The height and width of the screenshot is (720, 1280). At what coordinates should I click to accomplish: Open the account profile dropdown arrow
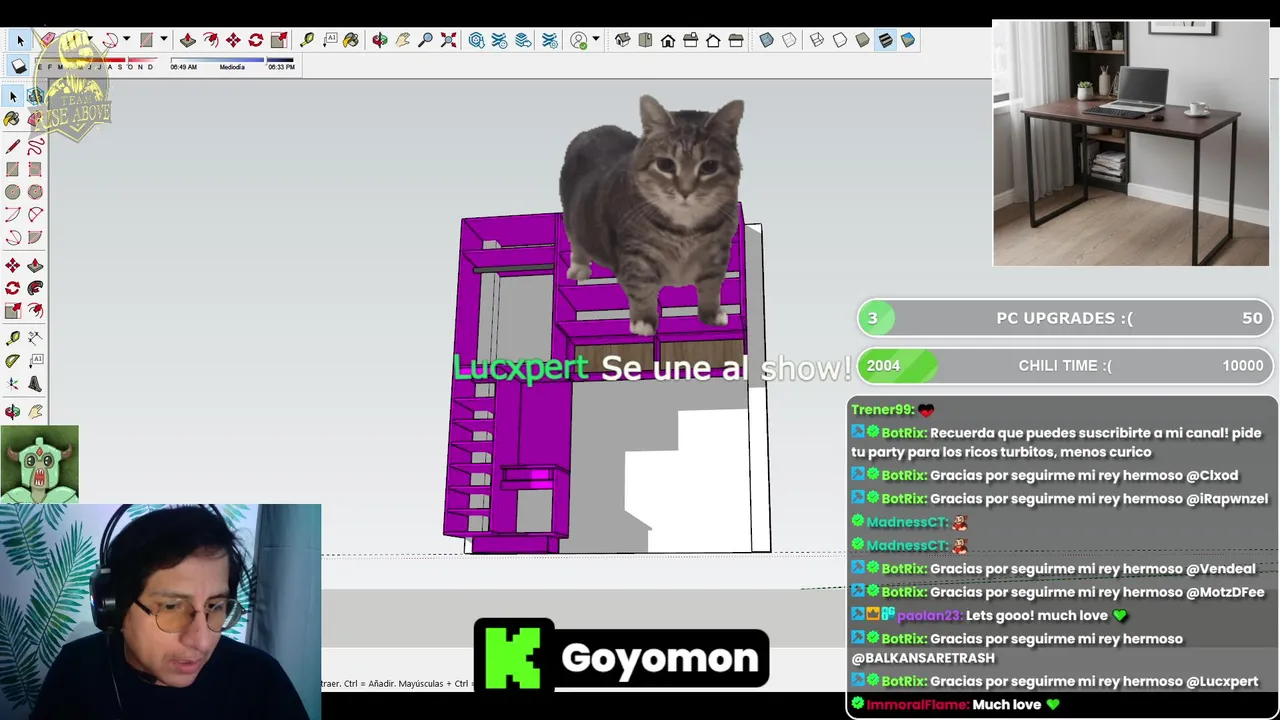tap(596, 39)
